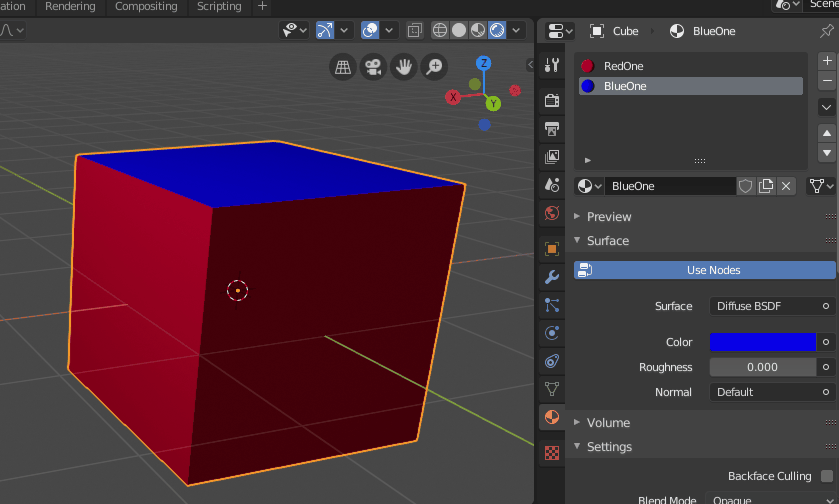Open material slot specials dropdown arrow

click(x=827, y=107)
